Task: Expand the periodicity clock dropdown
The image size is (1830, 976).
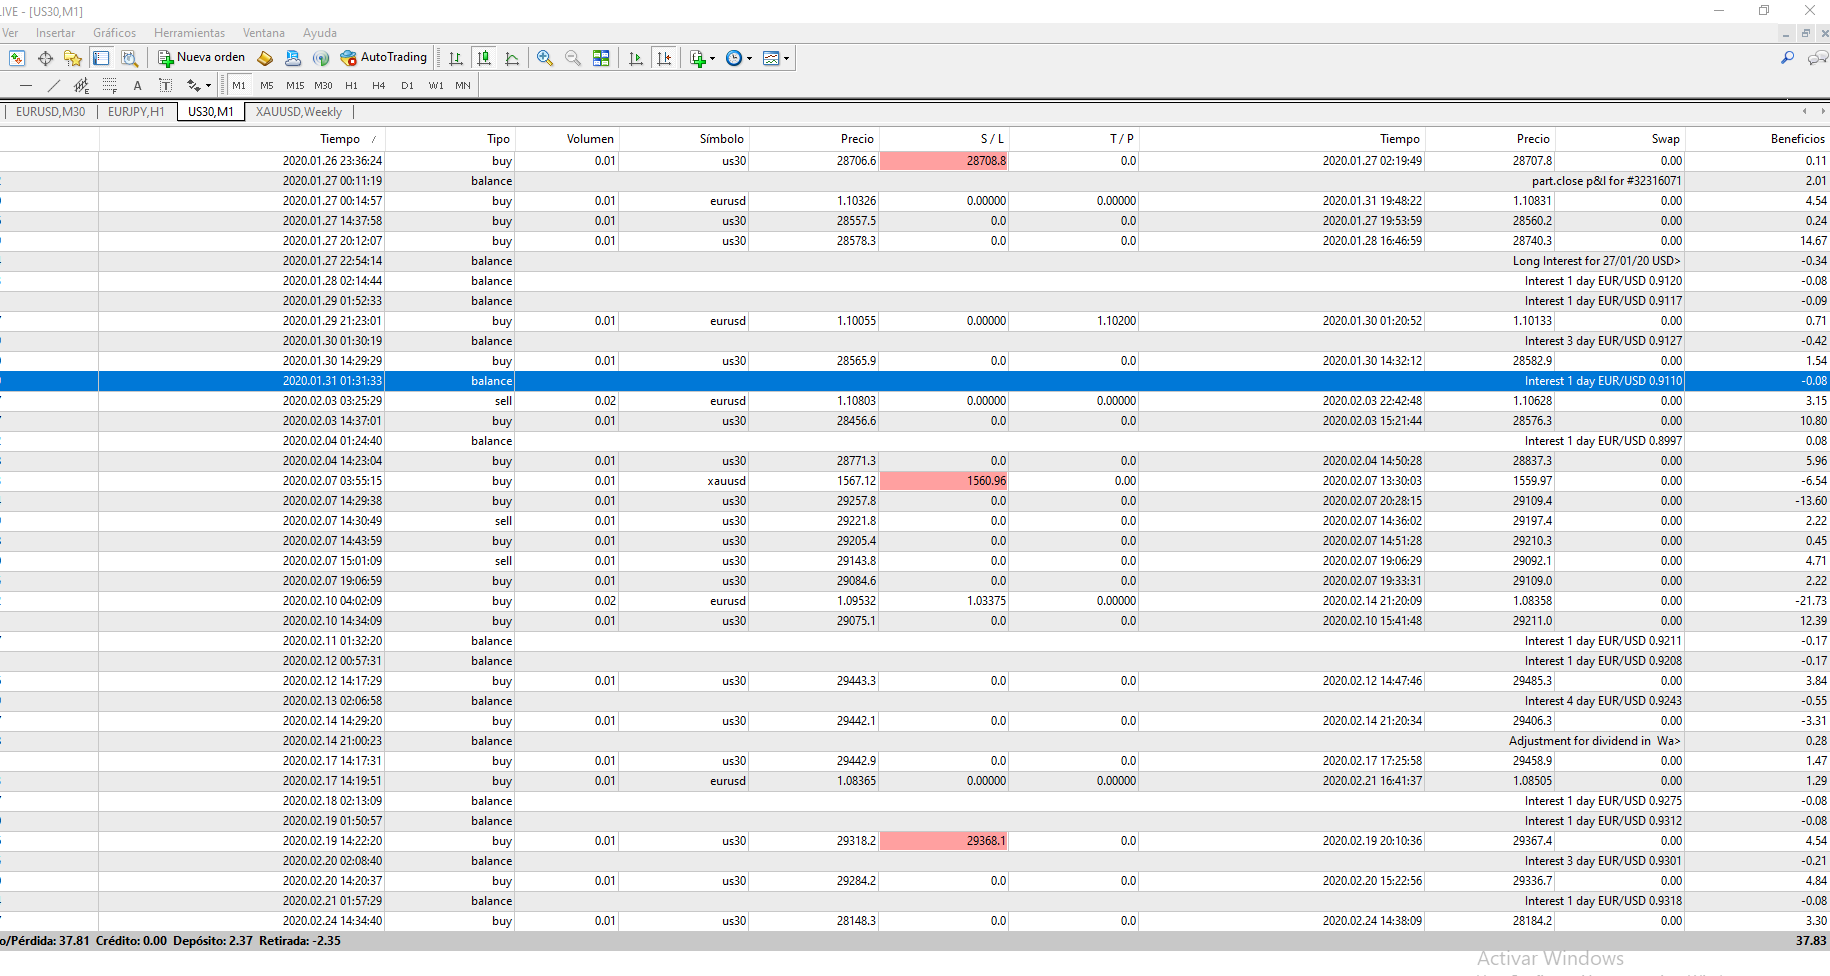Action: coord(738,58)
